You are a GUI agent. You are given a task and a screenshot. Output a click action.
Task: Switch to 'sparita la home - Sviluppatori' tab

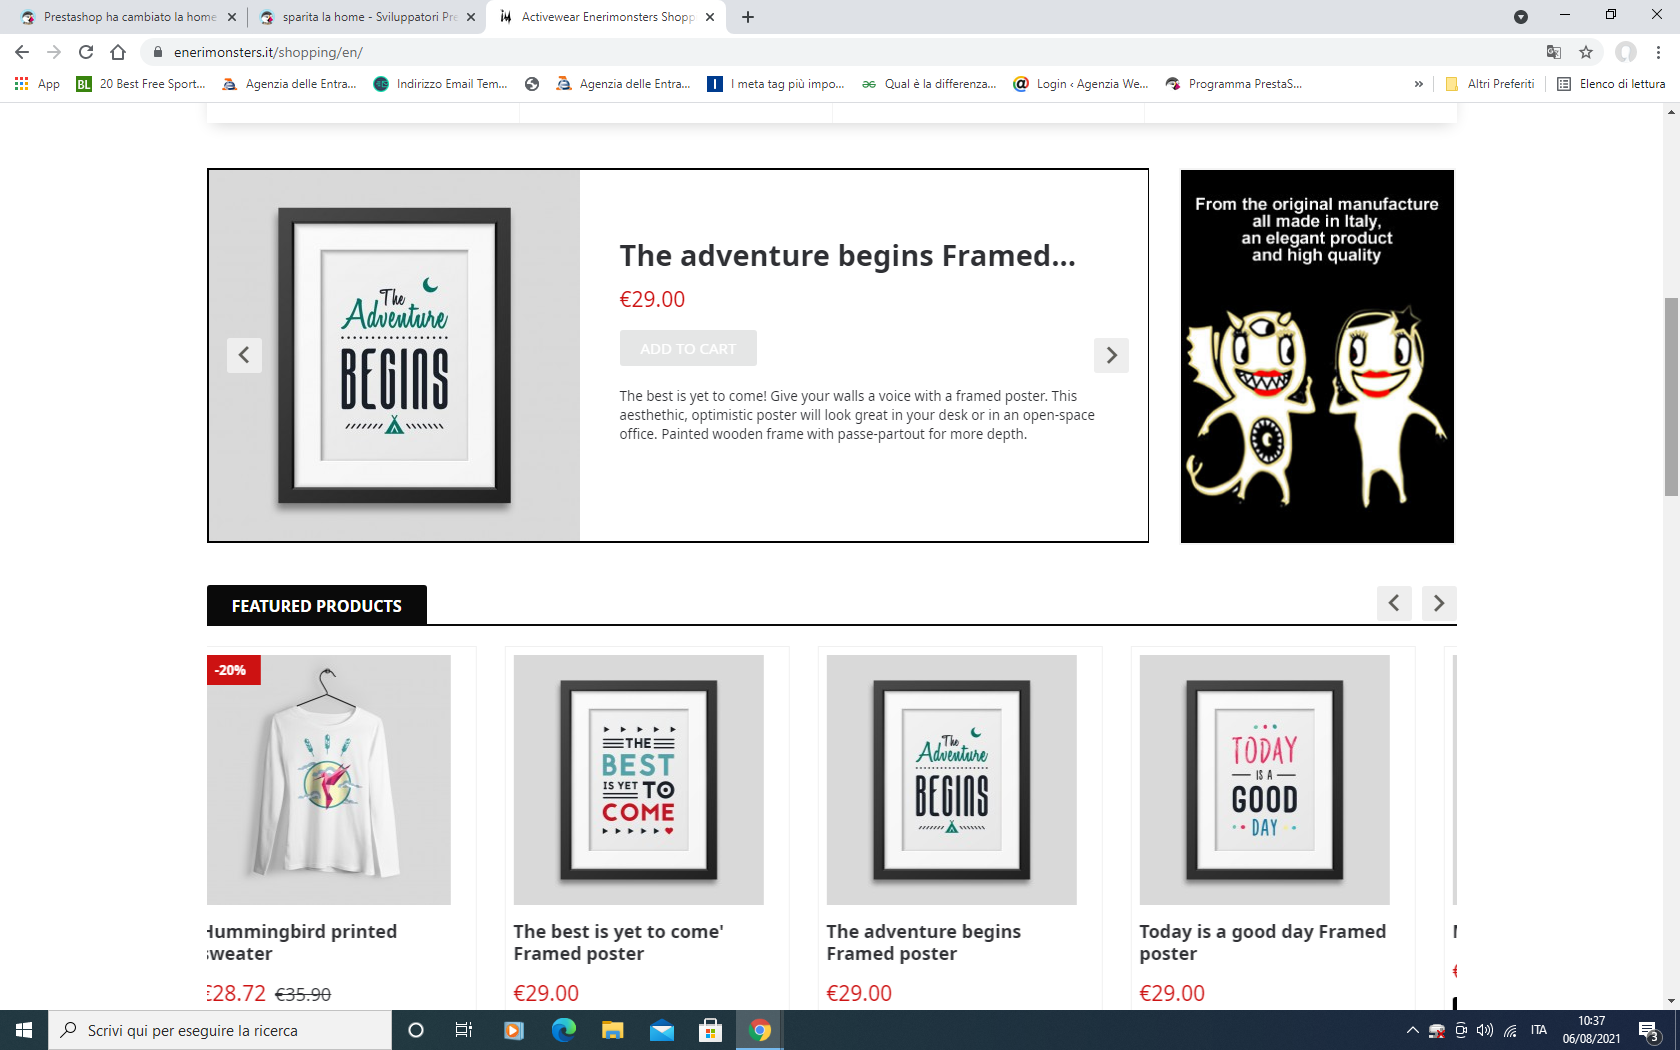tap(365, 17)
